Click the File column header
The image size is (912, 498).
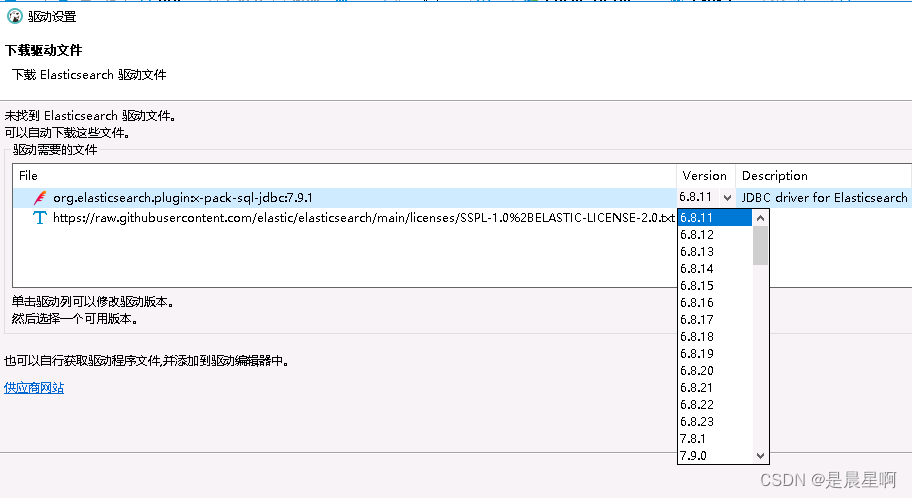(x=344, y=176)
